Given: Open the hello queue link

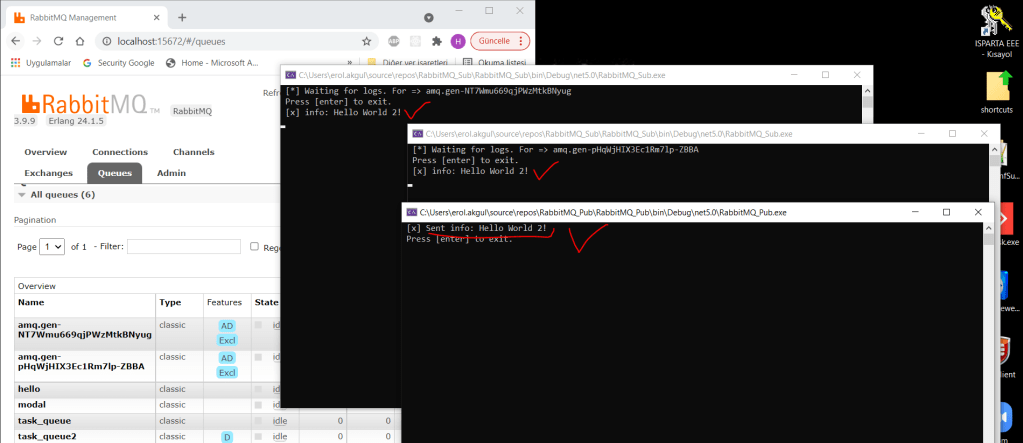Looking at the screenshot, I should click(30, 388).
